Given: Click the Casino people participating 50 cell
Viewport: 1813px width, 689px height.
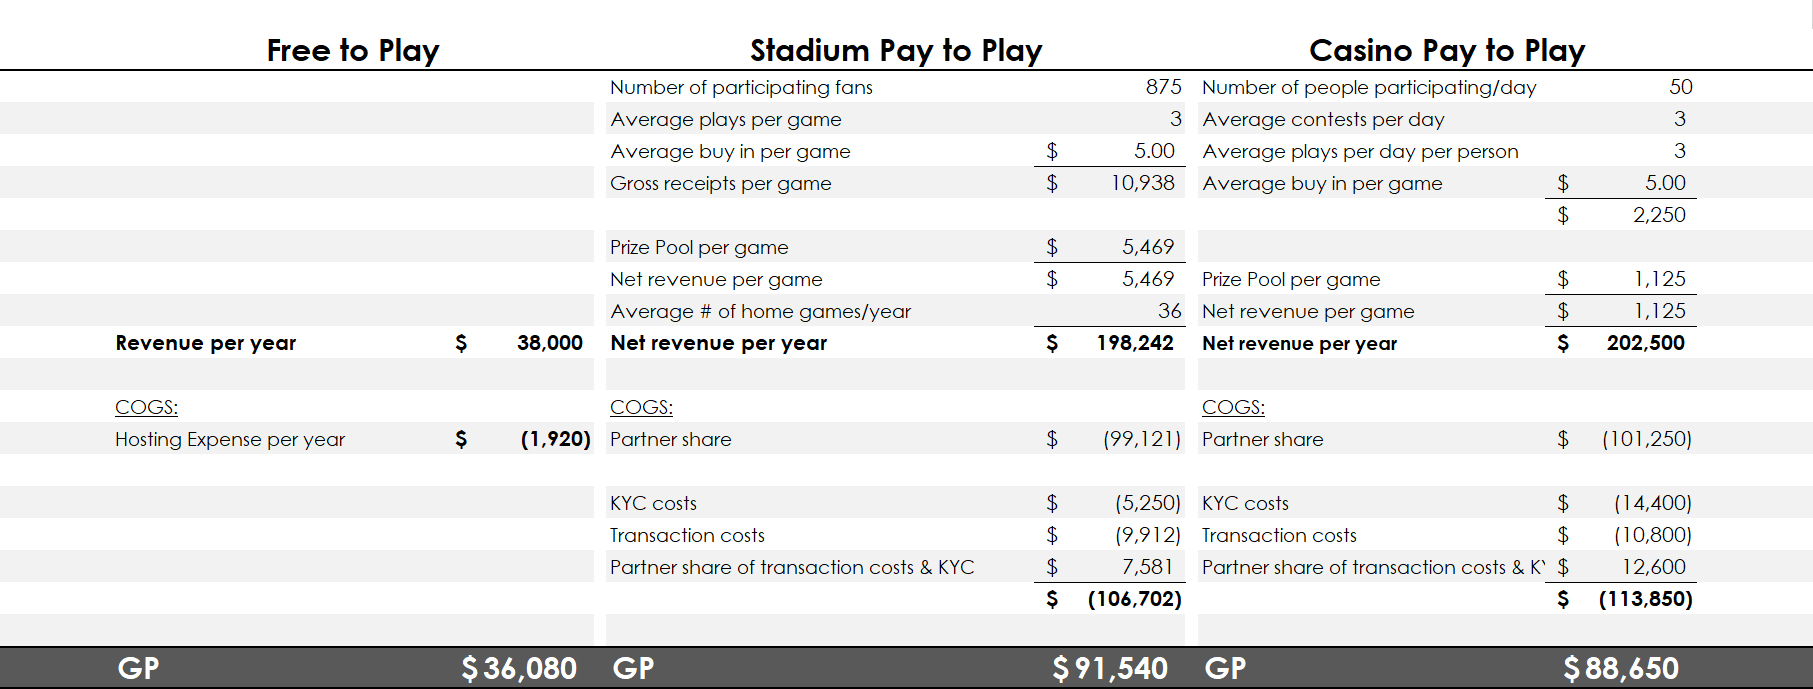Looking at the screenshot, I should tap(1680, 87).
